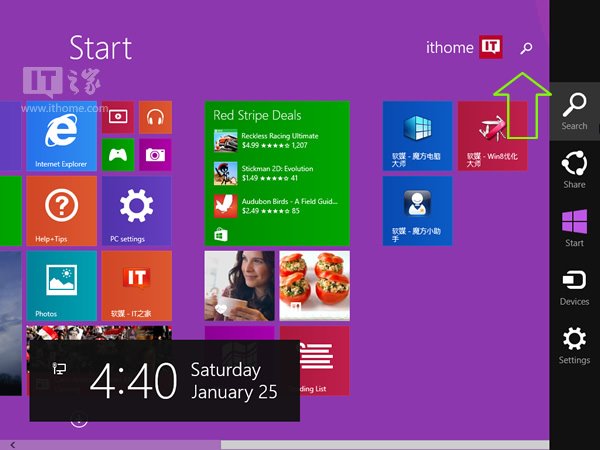Select the Audubon Birds deal listing

(x=276, y=205)
